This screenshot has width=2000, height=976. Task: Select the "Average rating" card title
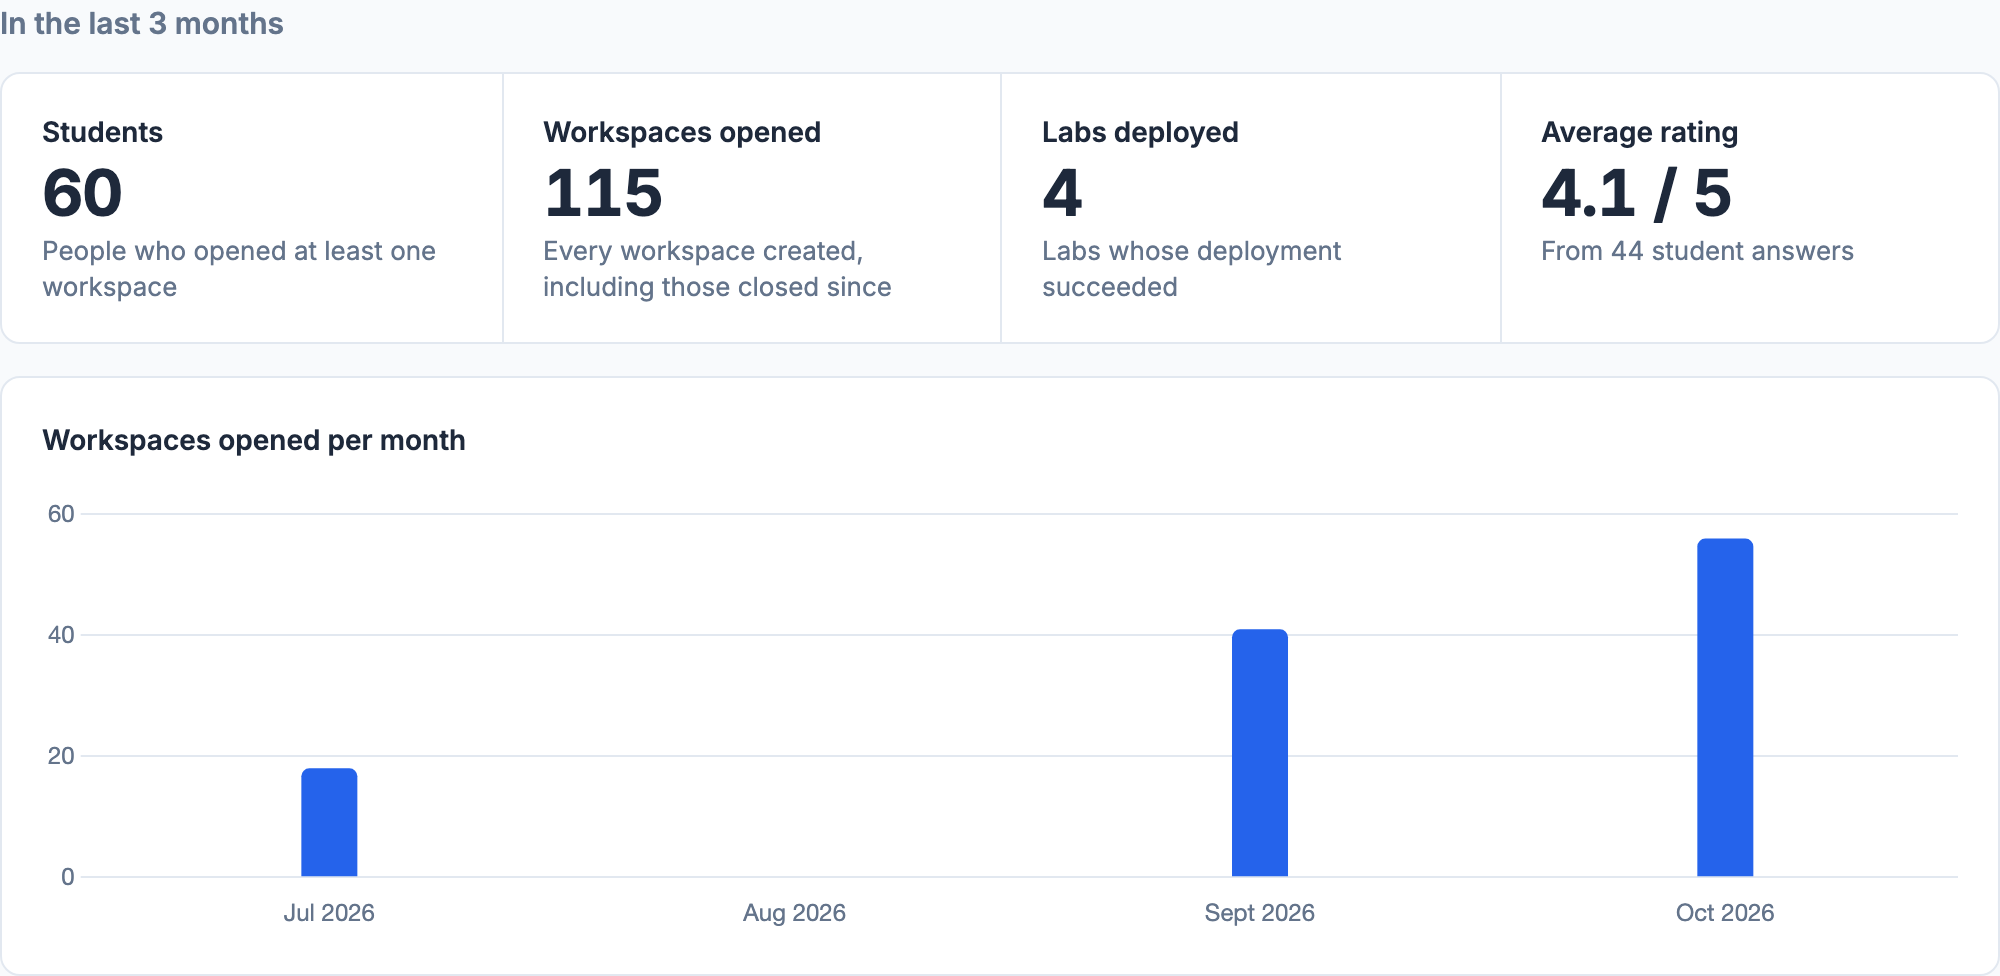1639,132
